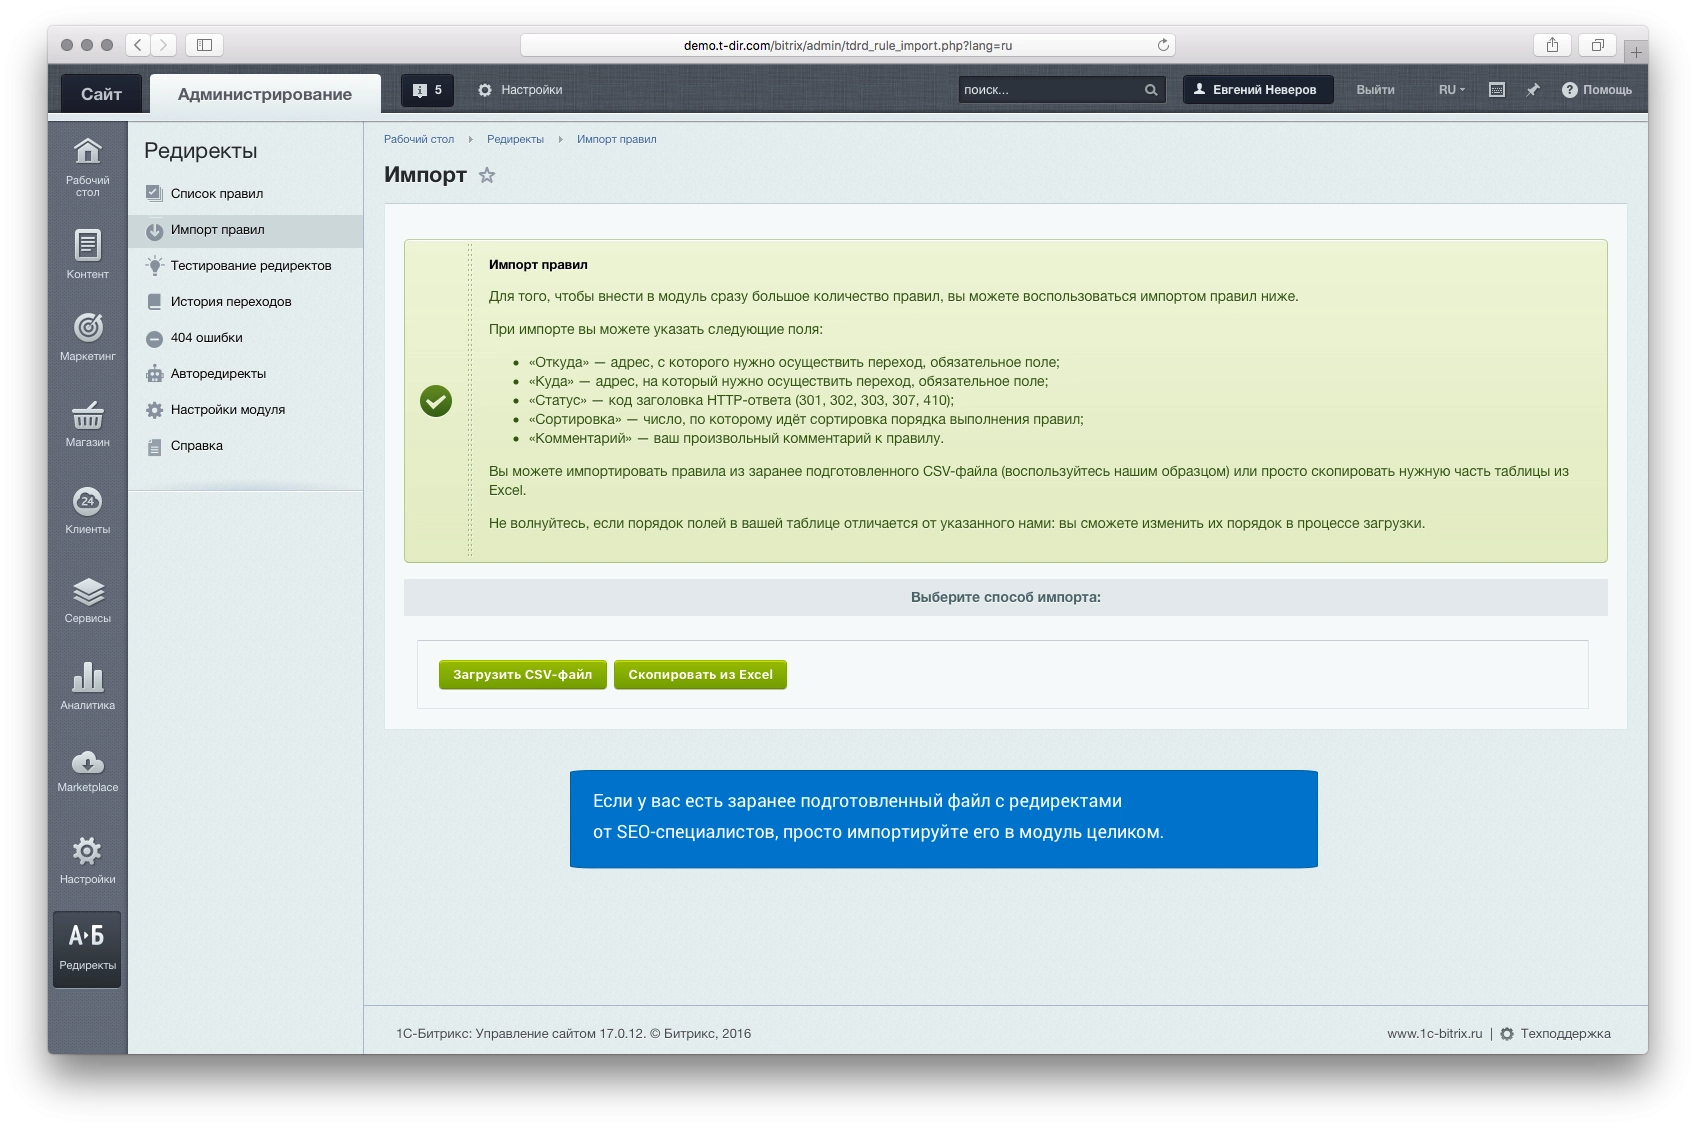Click the browser share icon
The image size is (1696, 1128).
click(x=1552, y=45)
